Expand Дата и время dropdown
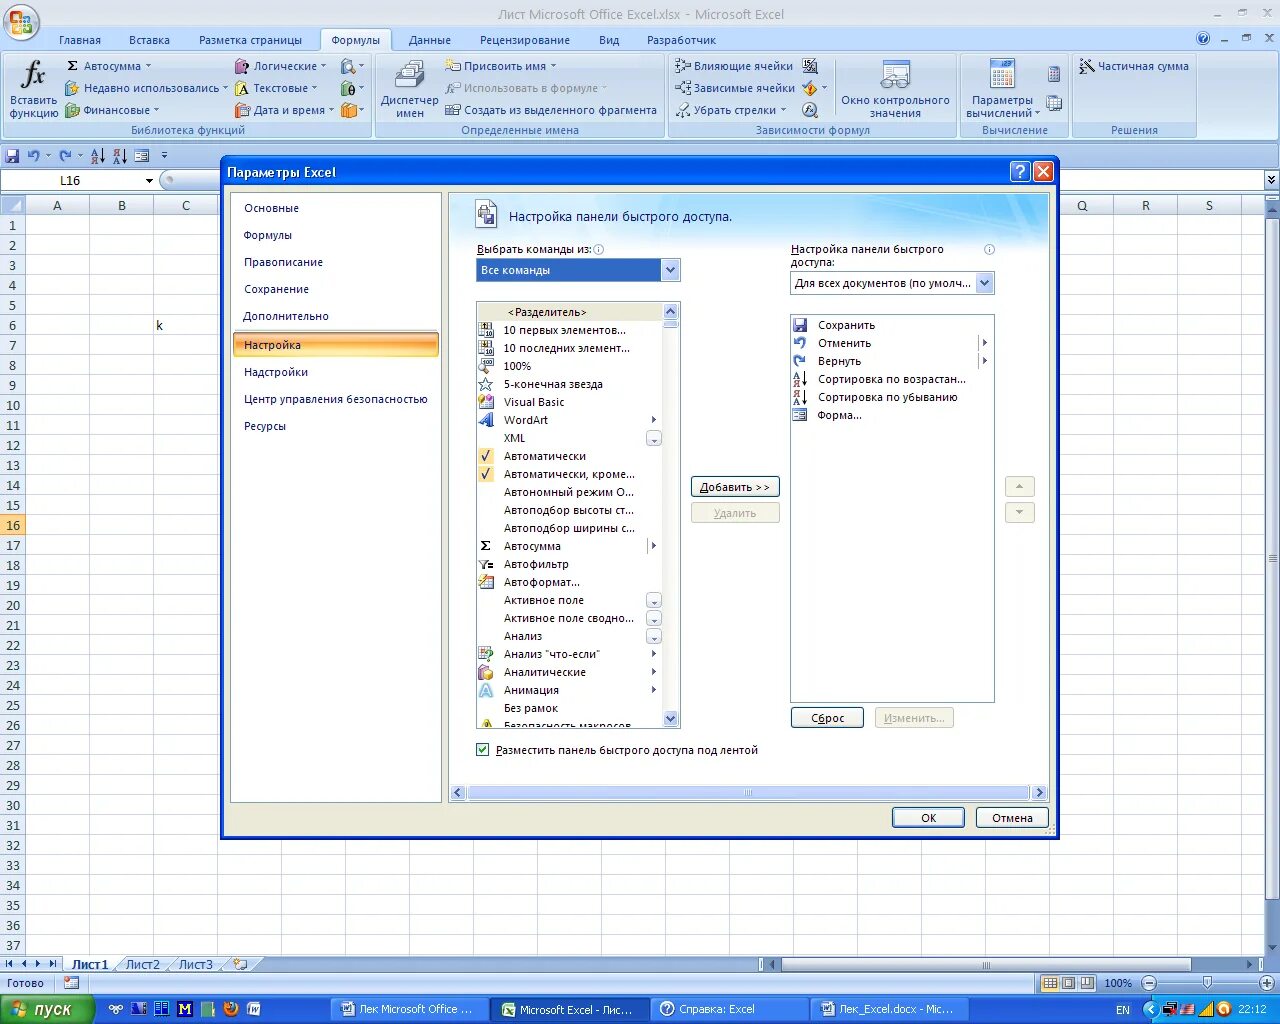 (x=332, y=110)
